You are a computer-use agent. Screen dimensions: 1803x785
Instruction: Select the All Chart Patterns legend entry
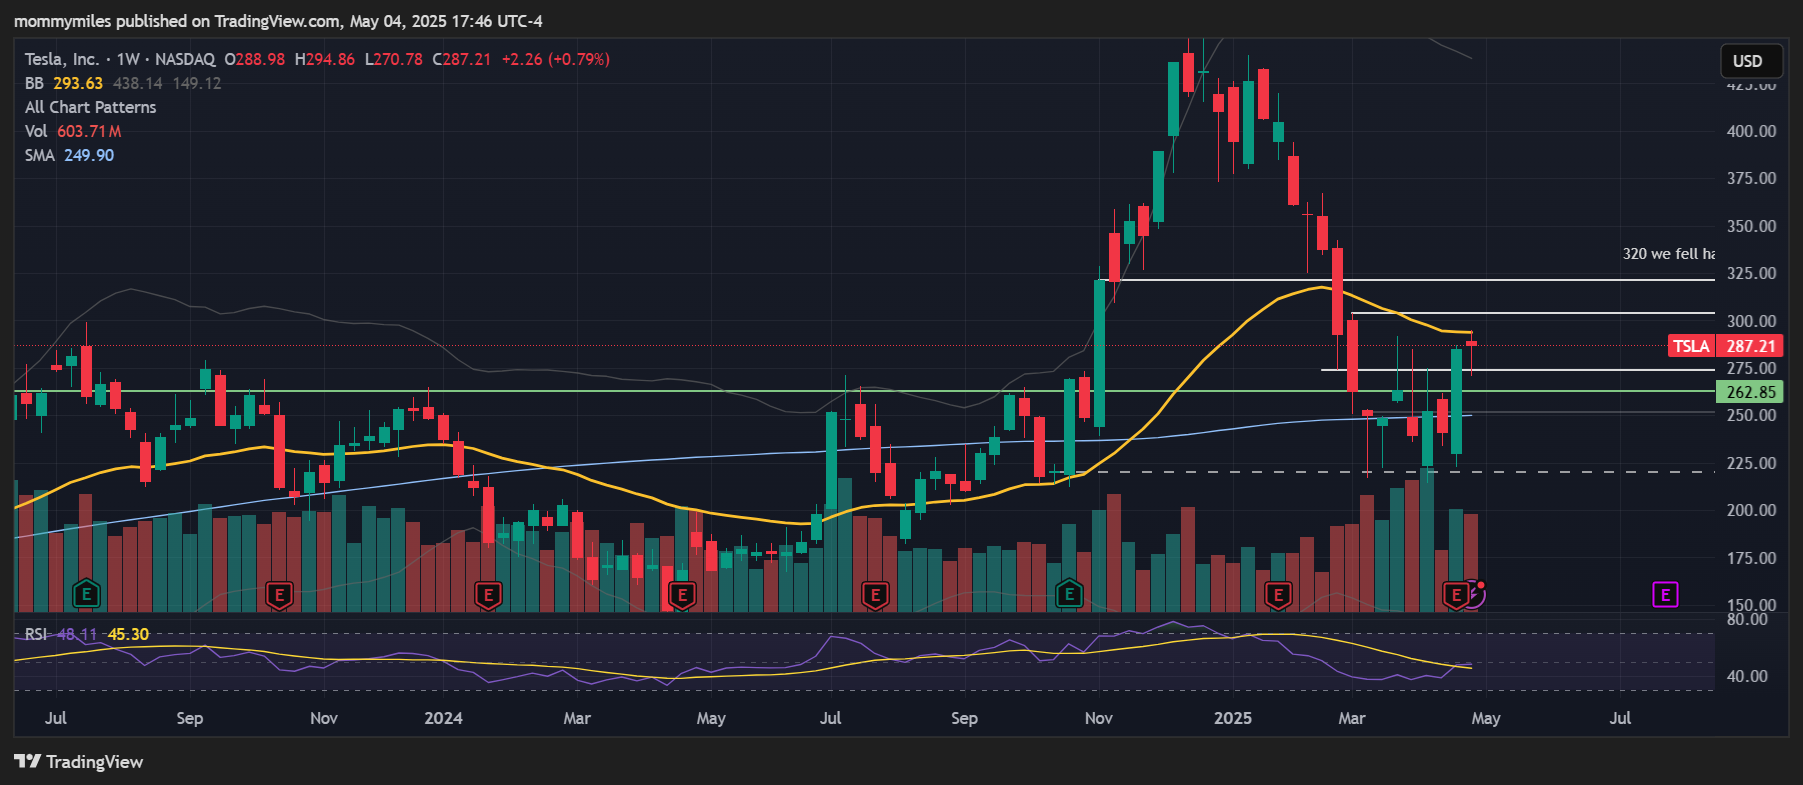pyautogui.click(x=91, y=107)
